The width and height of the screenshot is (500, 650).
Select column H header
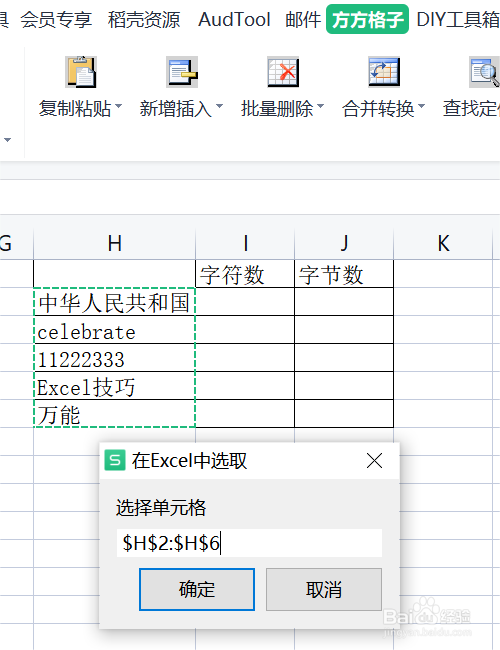click(114, 243)
